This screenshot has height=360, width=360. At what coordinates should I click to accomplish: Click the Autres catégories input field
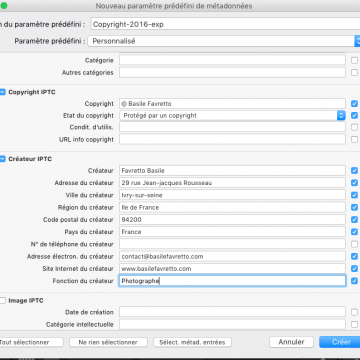tap(232, 73)
